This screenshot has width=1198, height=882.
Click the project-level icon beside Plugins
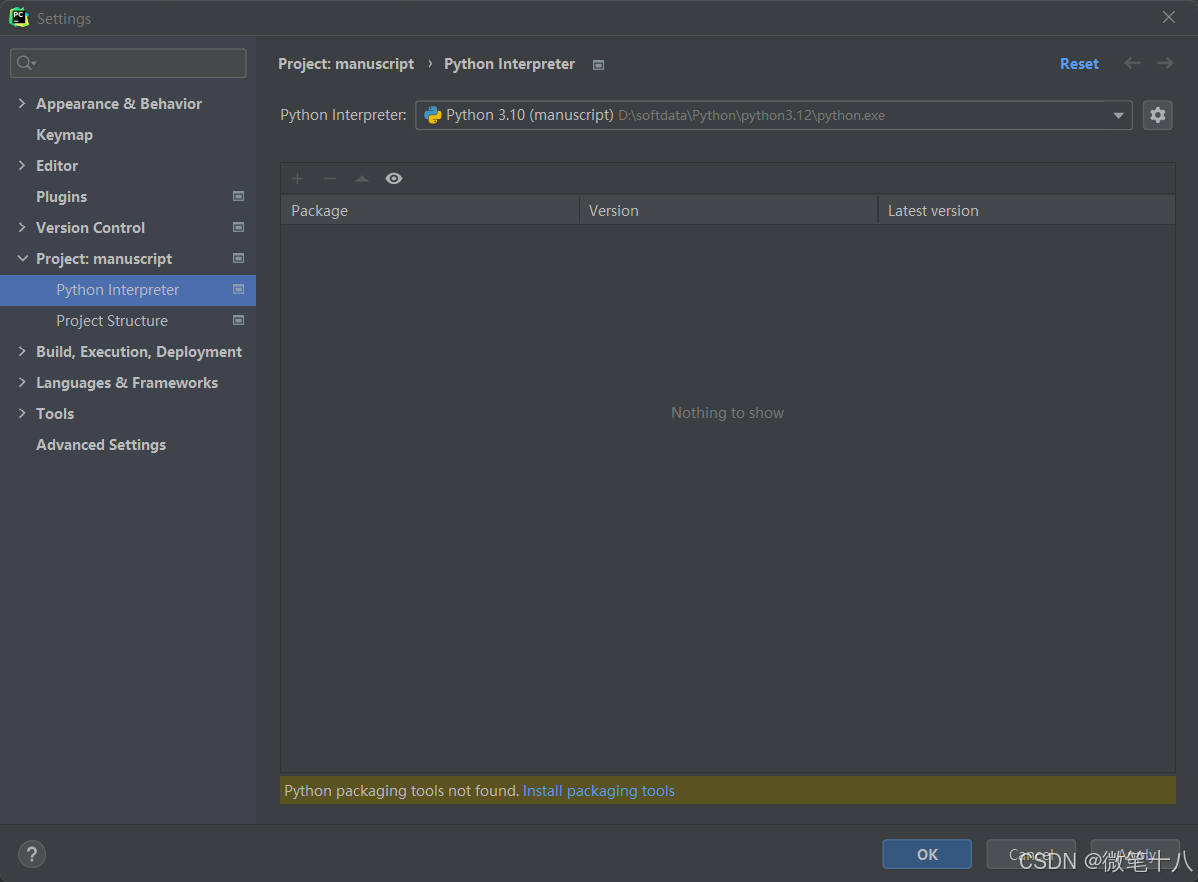tap(238, 196)
